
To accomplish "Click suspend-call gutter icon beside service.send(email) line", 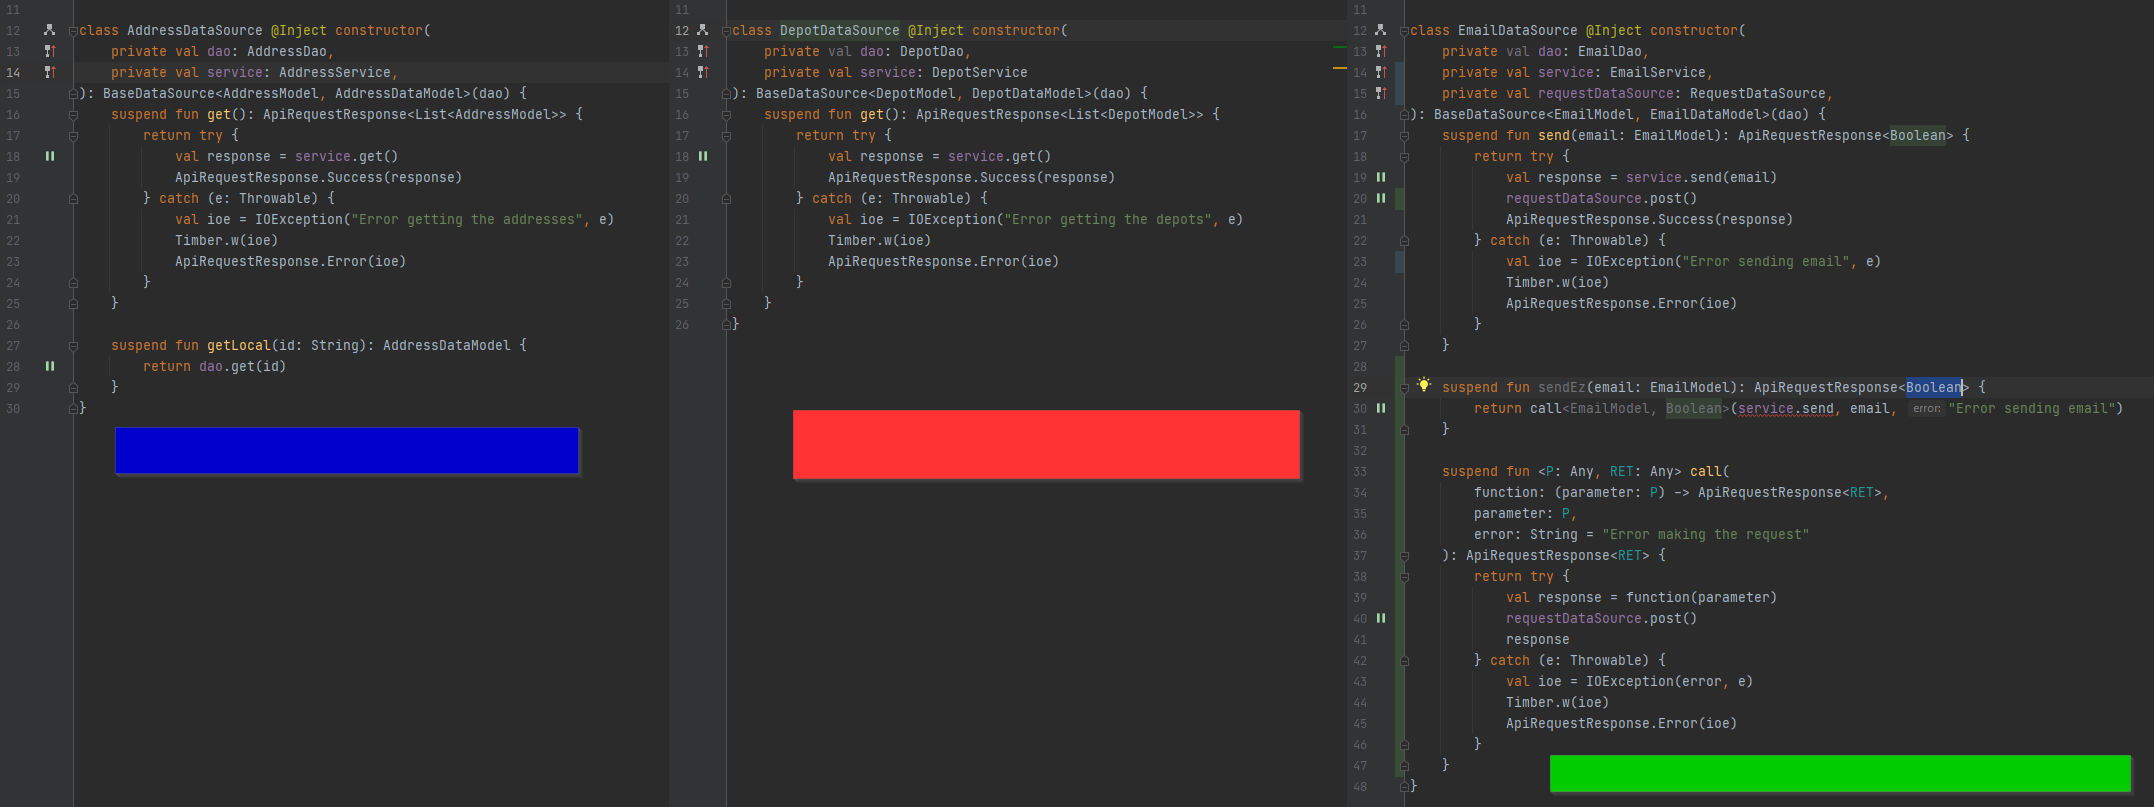I will [1380, 177].
